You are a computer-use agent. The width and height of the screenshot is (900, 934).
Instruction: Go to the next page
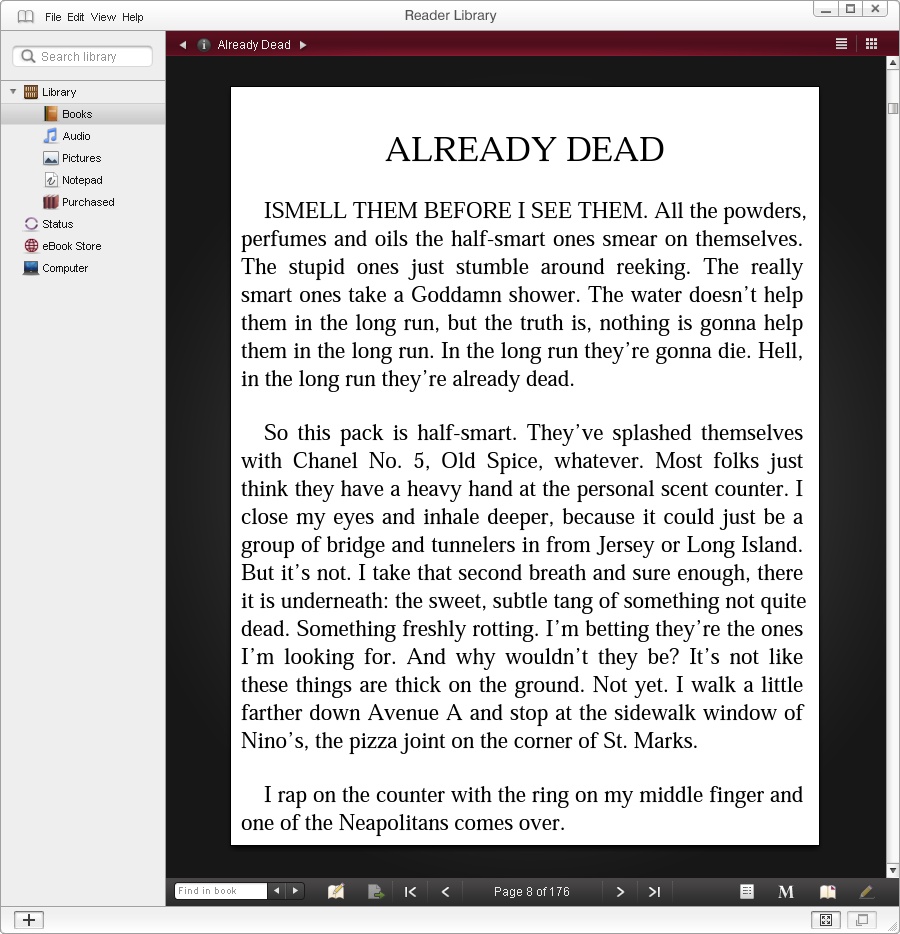(620, 892)
